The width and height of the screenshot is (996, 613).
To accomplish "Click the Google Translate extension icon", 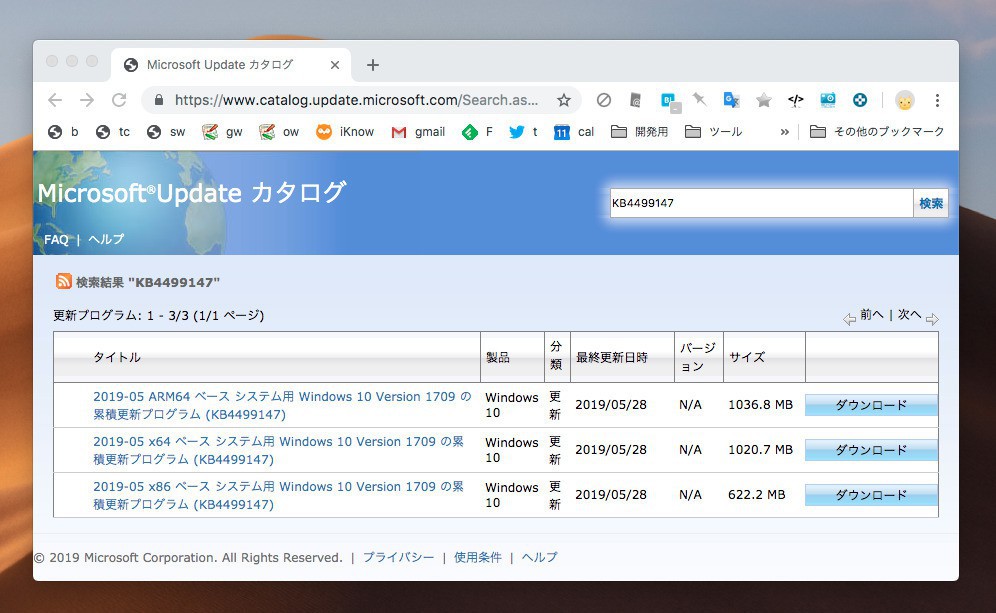I will click(732, 100).
